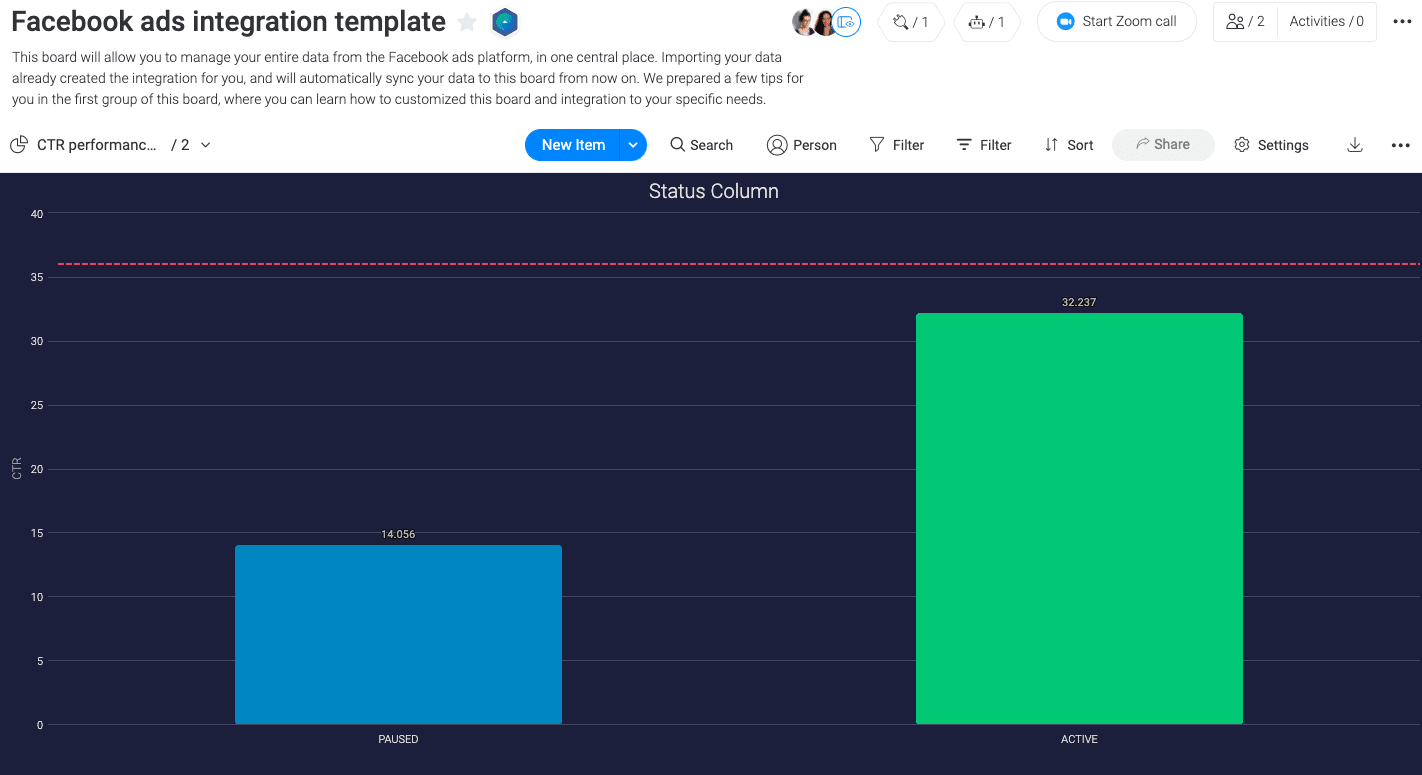Image resolution: width=1422 pixels, height=775 pixels.
Task: Open chart Settings
Action: (1271, 145)
